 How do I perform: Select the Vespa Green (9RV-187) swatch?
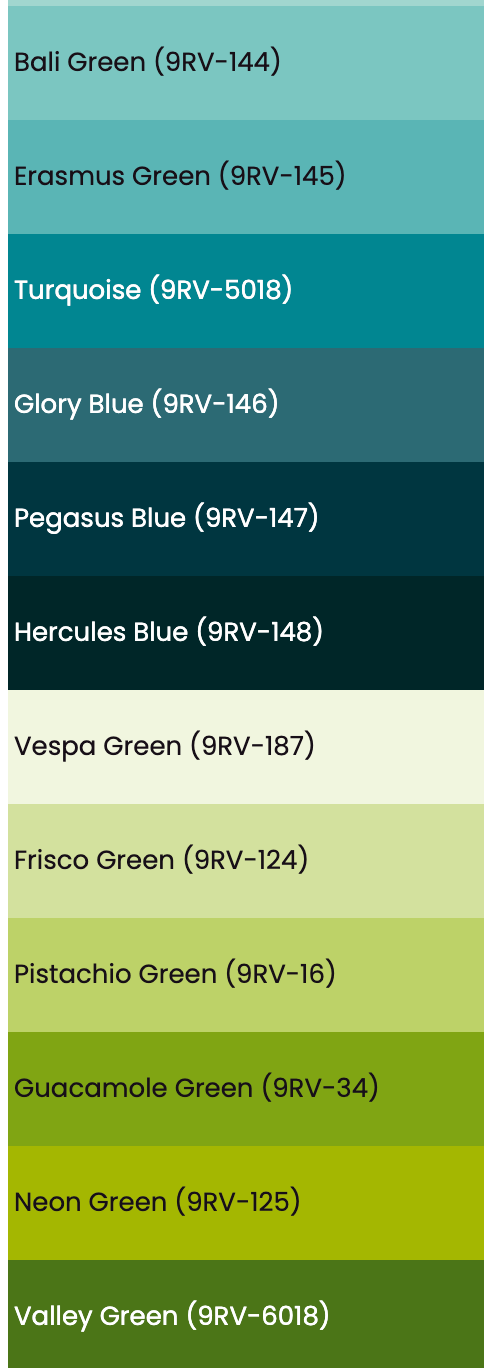click(x=246, y=747)
